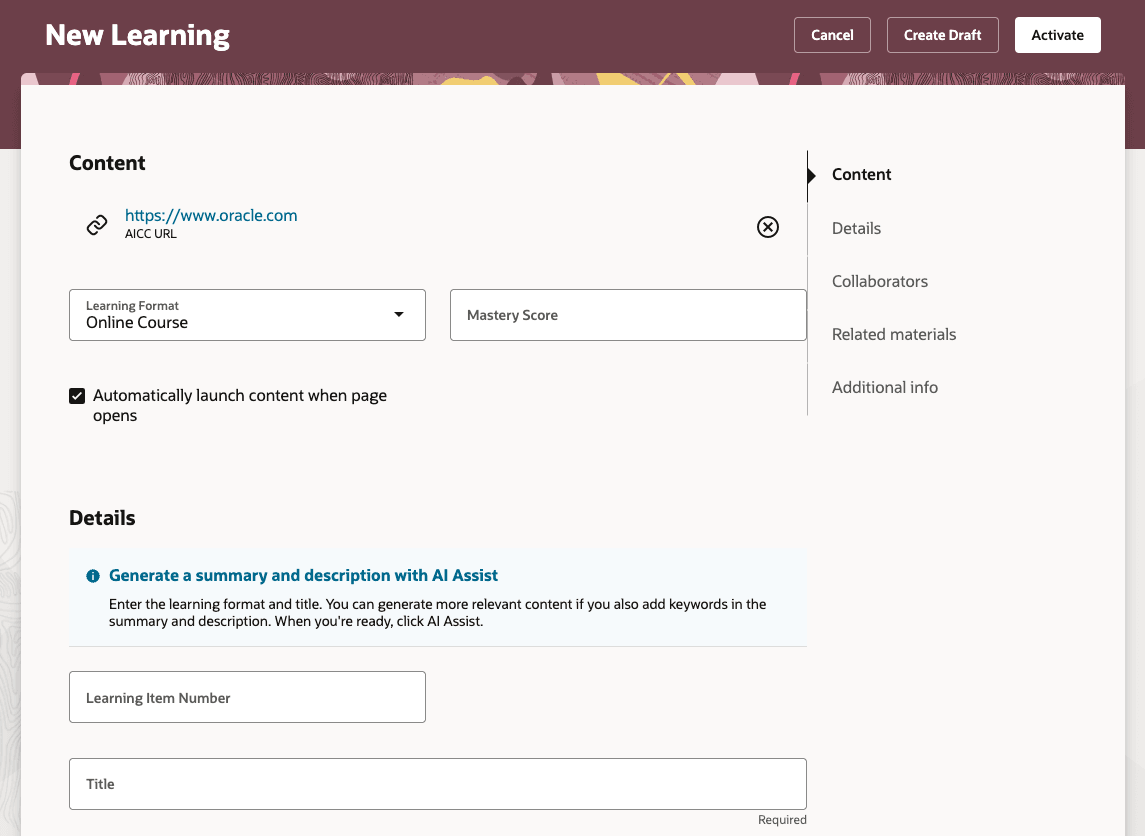Select Content in the right navigation panel
Screen dimensions: 1145x836
click(861, 174)
